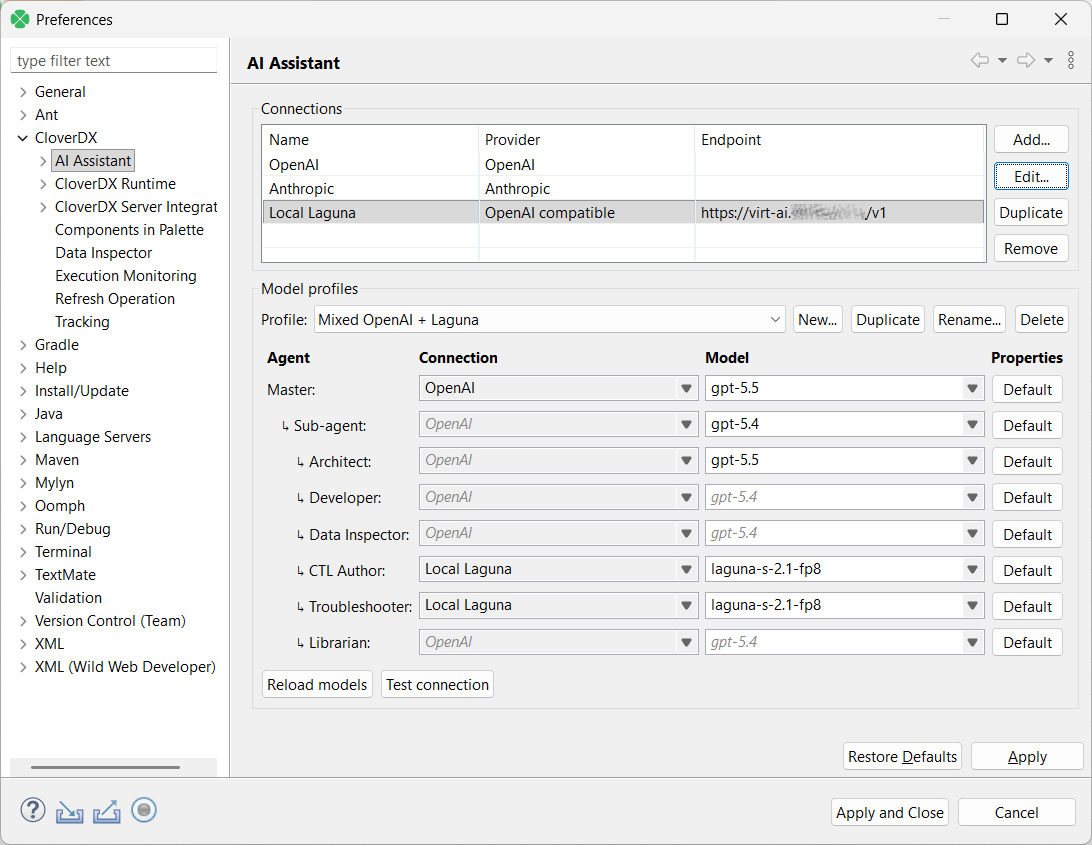Image resolution: width=1092 pixels, height=845 pixels.
Task: Click Add... connection button
Action: pos(1031,140)
